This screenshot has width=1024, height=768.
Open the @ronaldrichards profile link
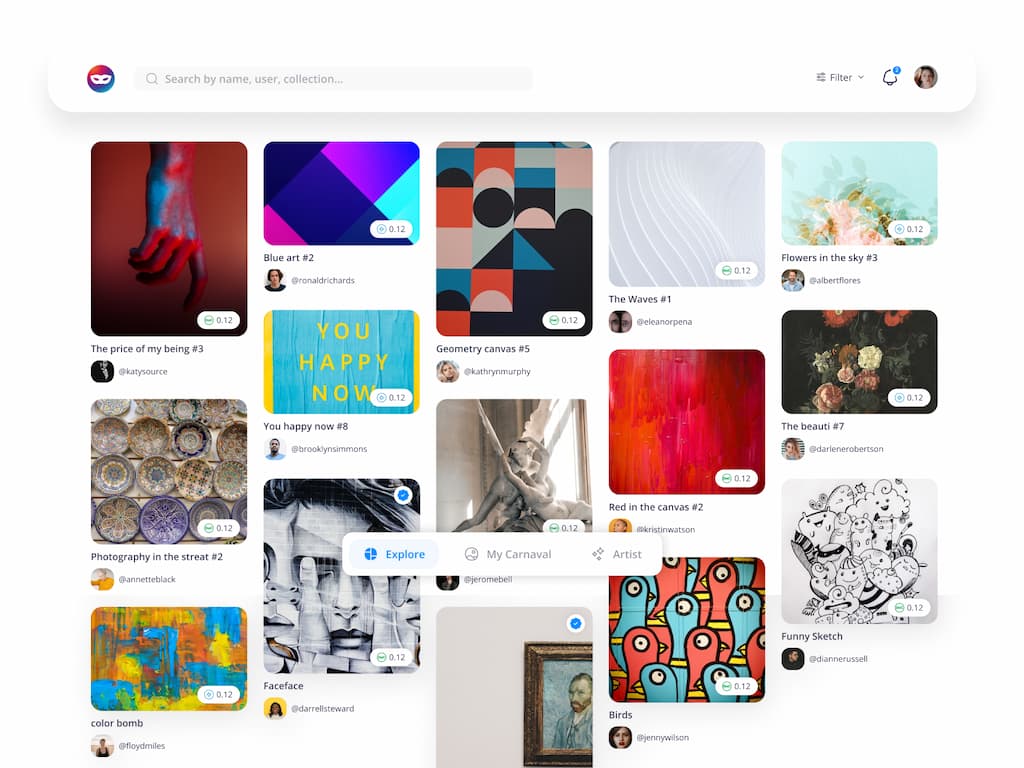322,281
